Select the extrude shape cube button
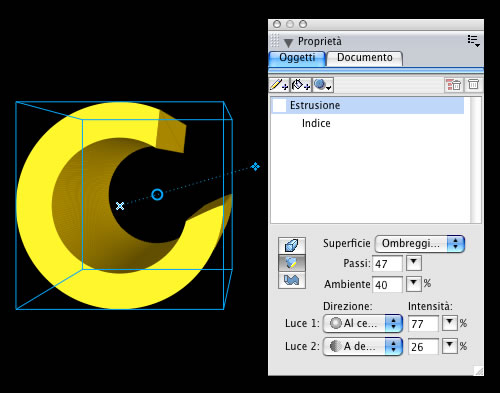This screenshot has height=393, width=500. click(x=292, y=246)
